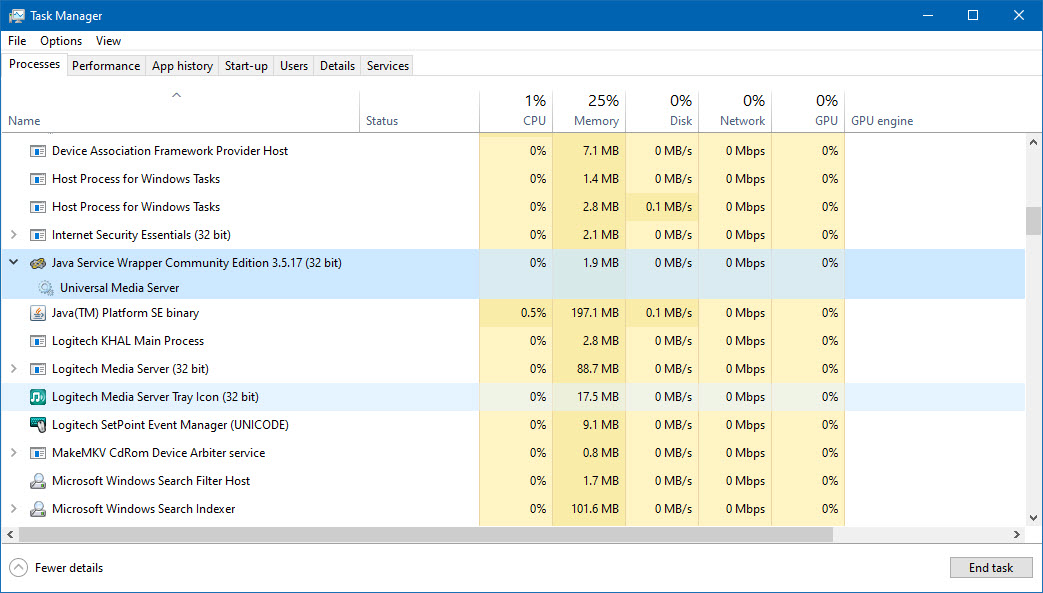Select the Java(TM) Platform SE binary row

(513, 313)
